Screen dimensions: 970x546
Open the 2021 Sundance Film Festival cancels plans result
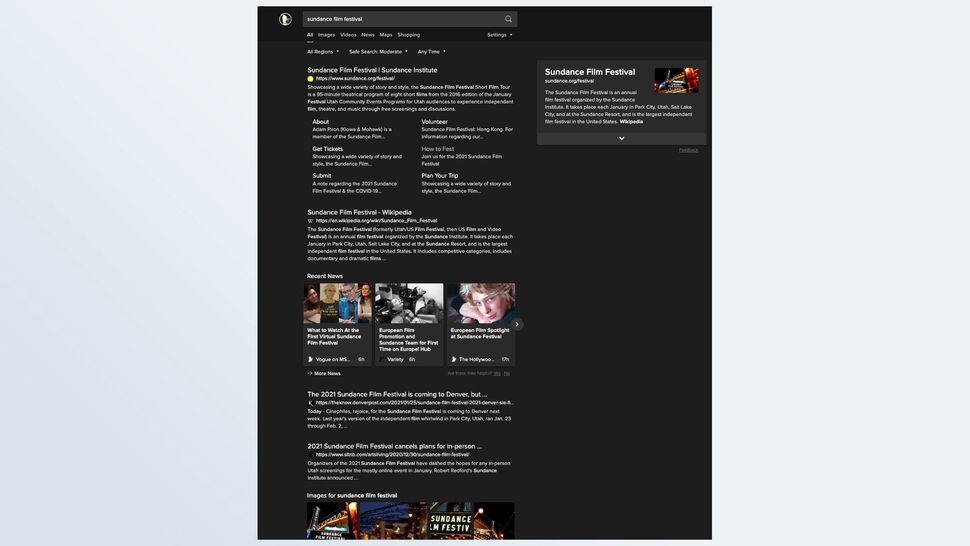point(395,446)
